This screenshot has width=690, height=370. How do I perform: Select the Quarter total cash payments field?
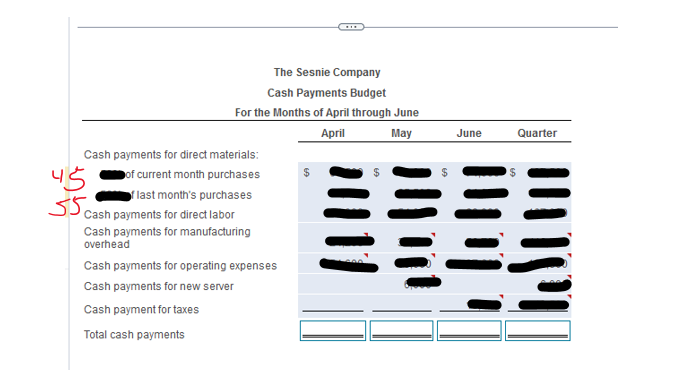[538, 330]
